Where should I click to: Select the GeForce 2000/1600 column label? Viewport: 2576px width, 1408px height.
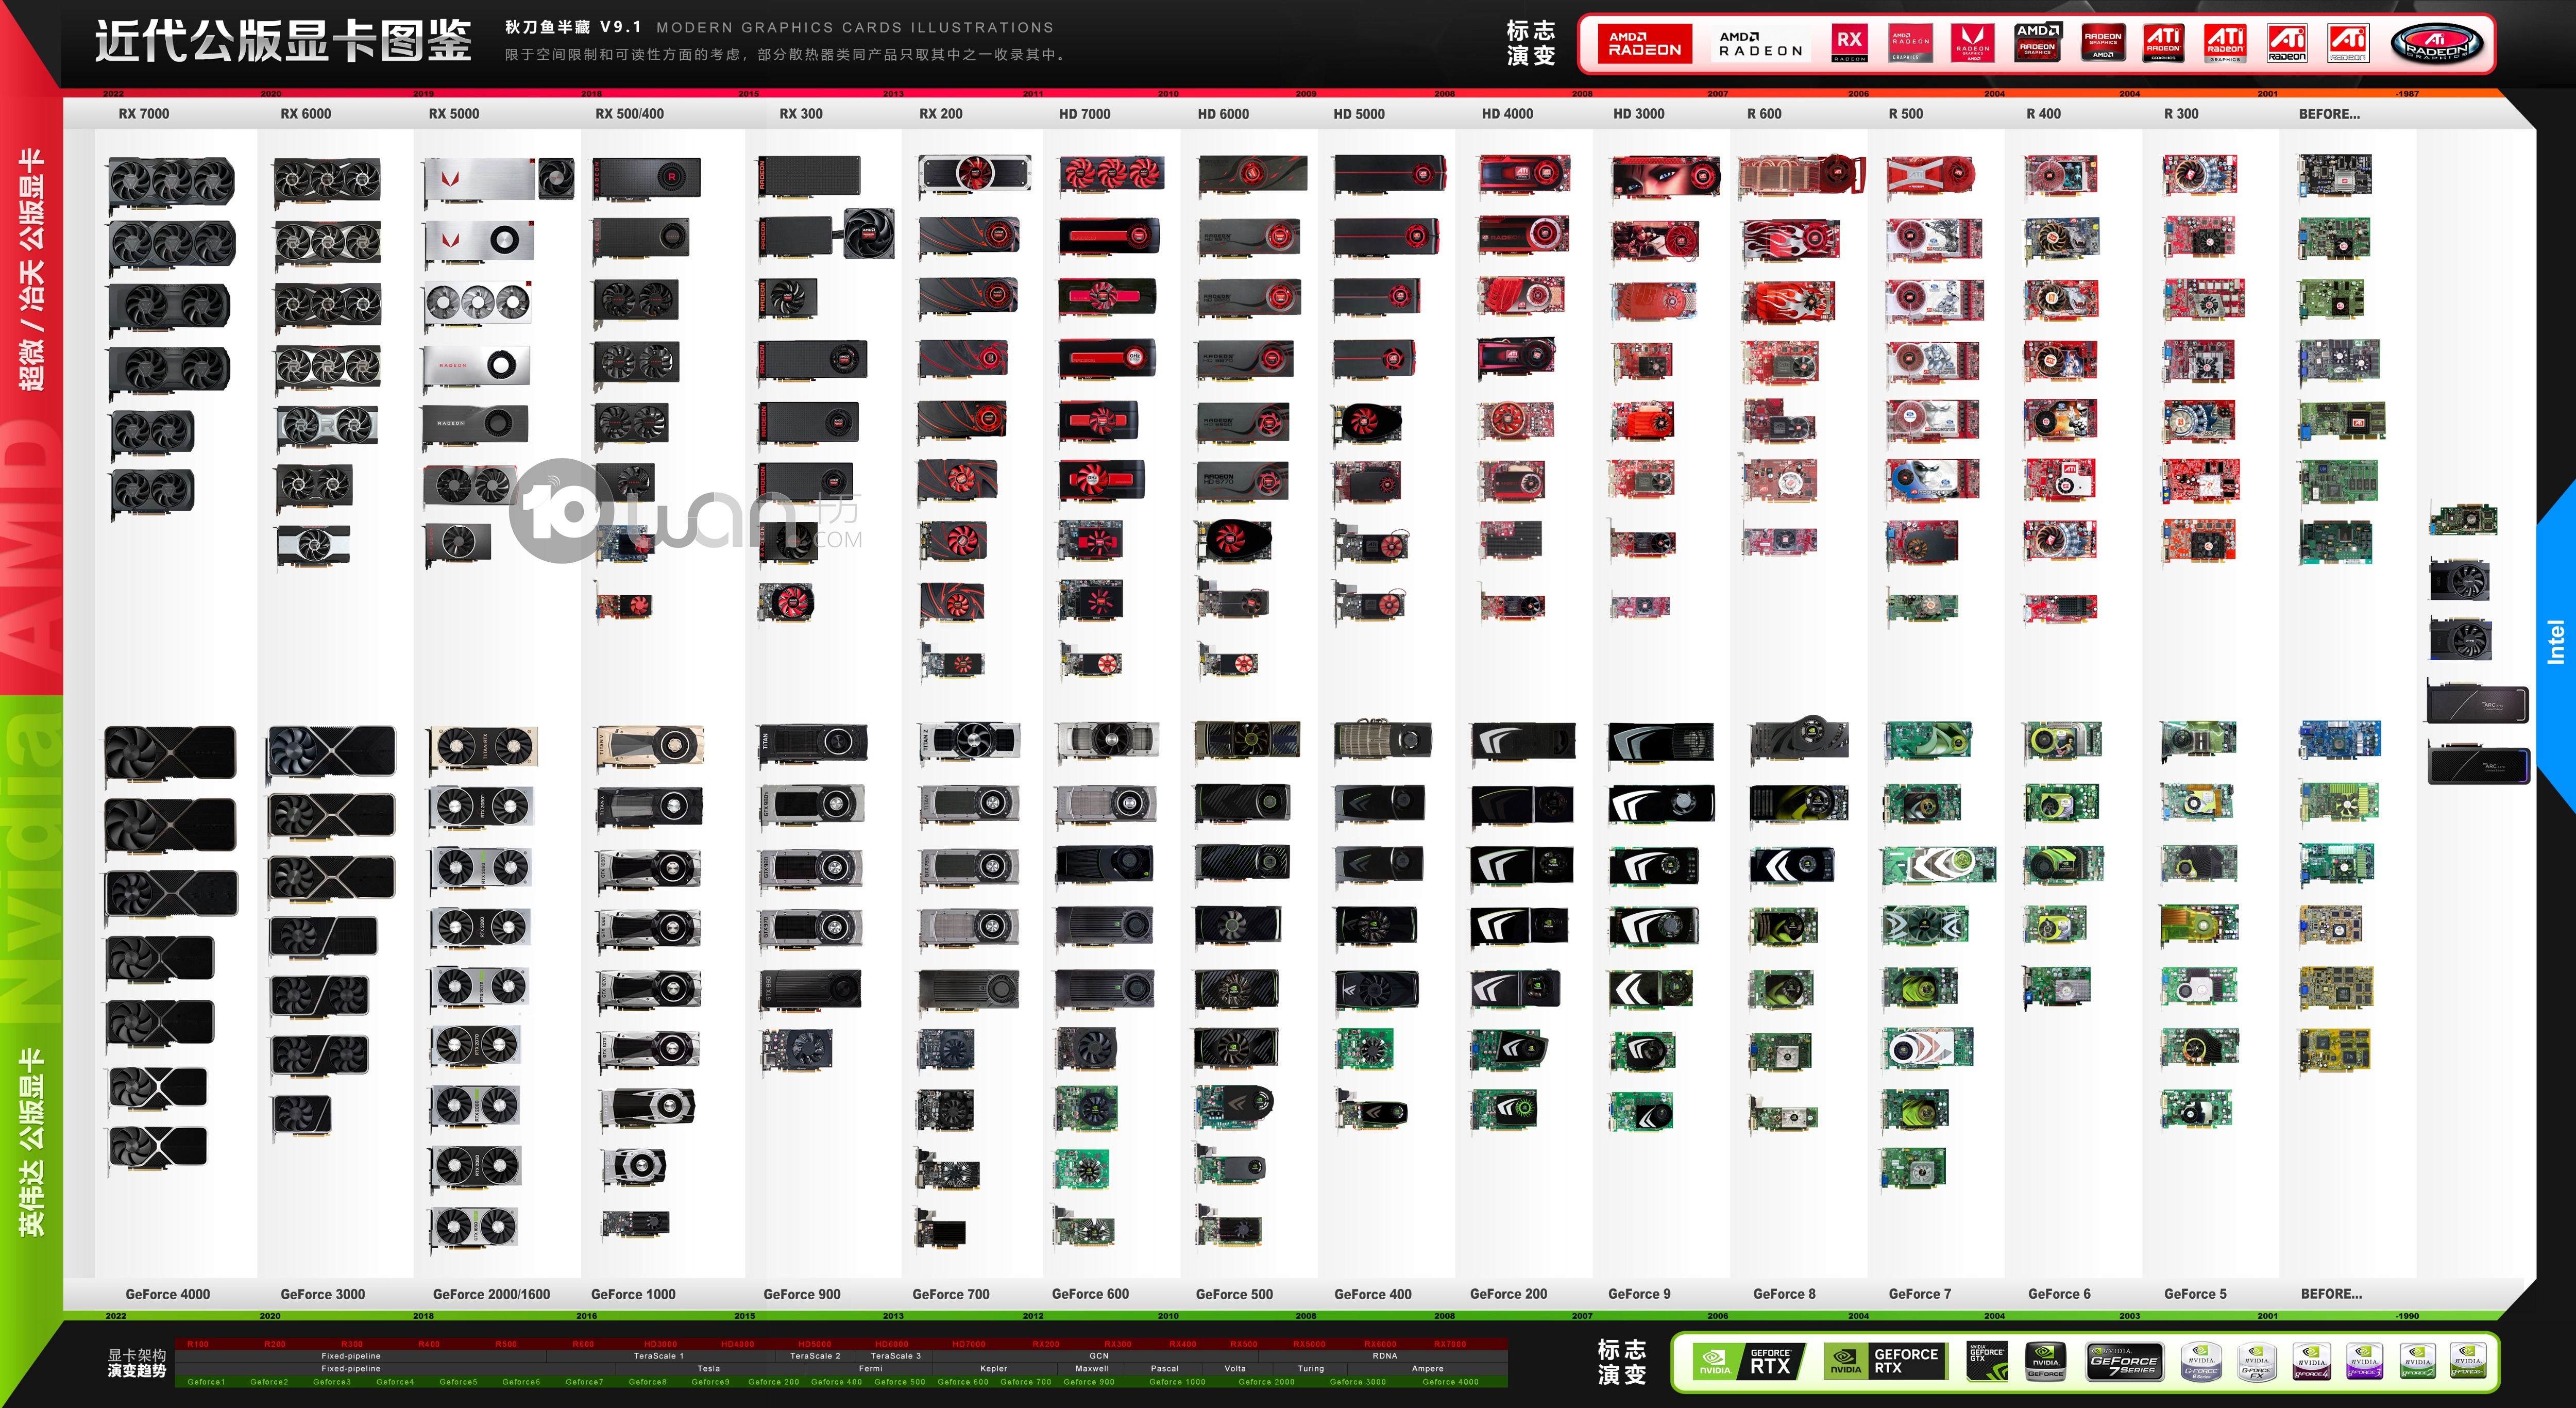[491, 1294]
